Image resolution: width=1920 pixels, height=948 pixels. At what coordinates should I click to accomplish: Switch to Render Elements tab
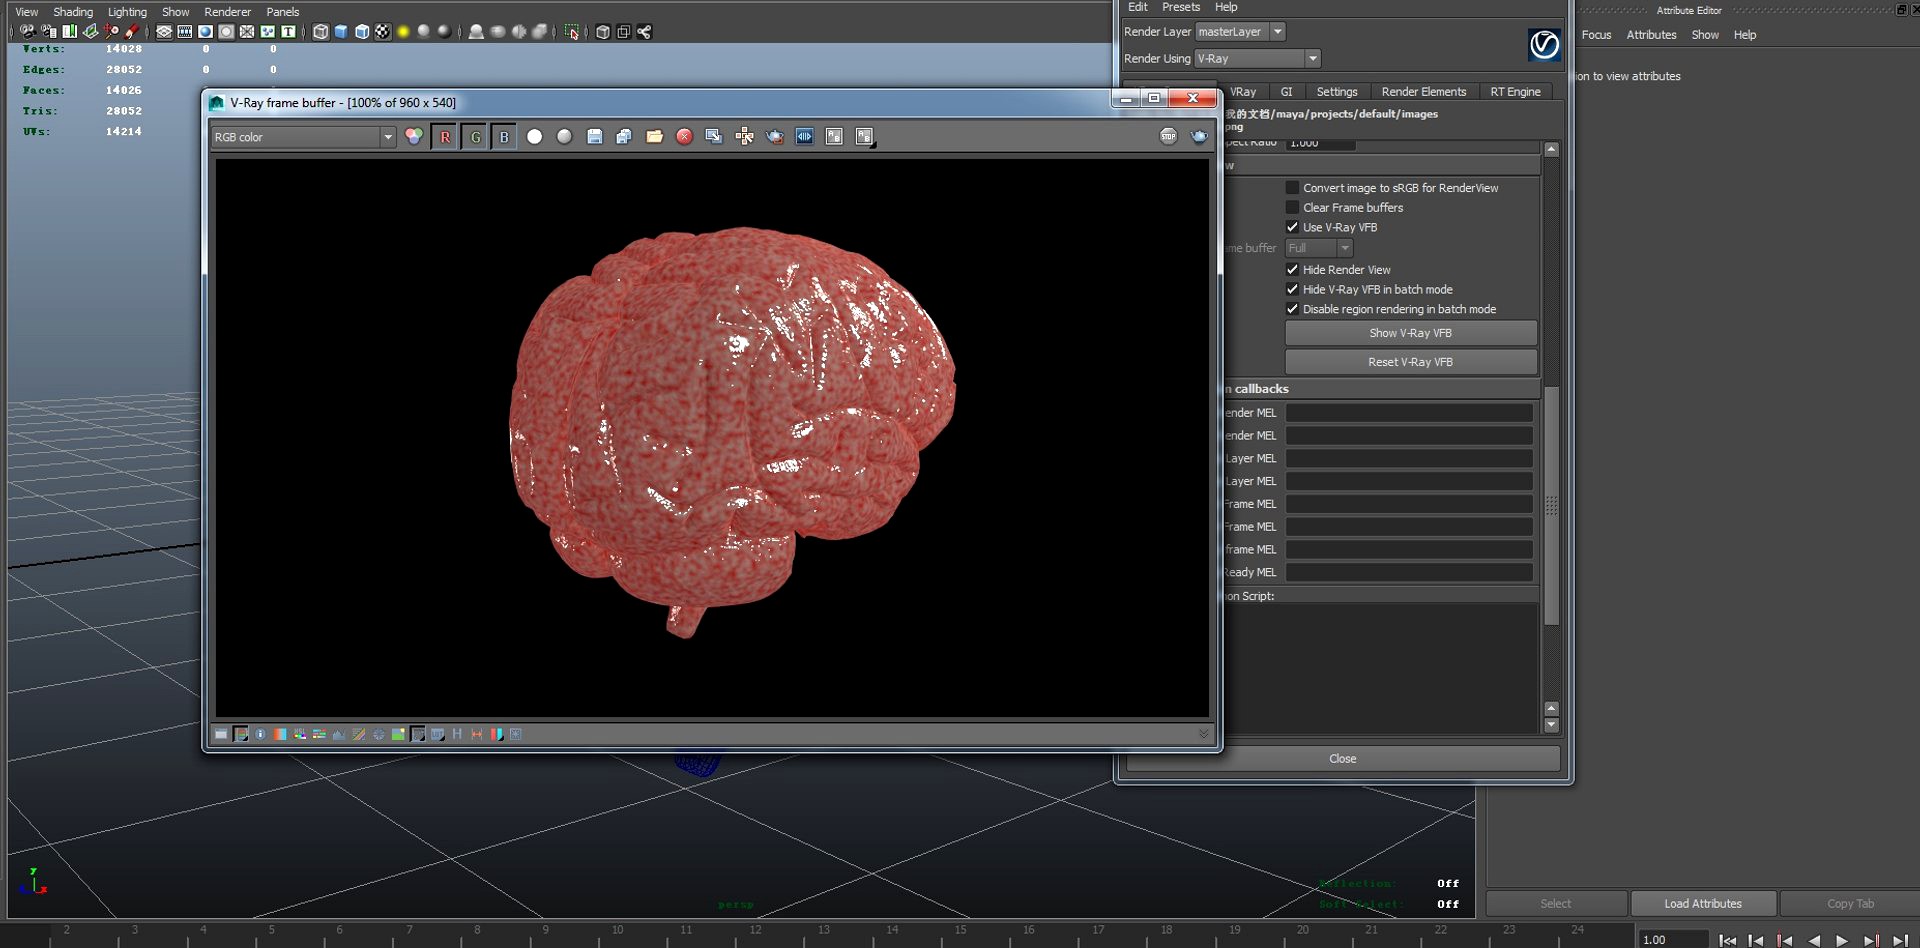point(1423,91)
